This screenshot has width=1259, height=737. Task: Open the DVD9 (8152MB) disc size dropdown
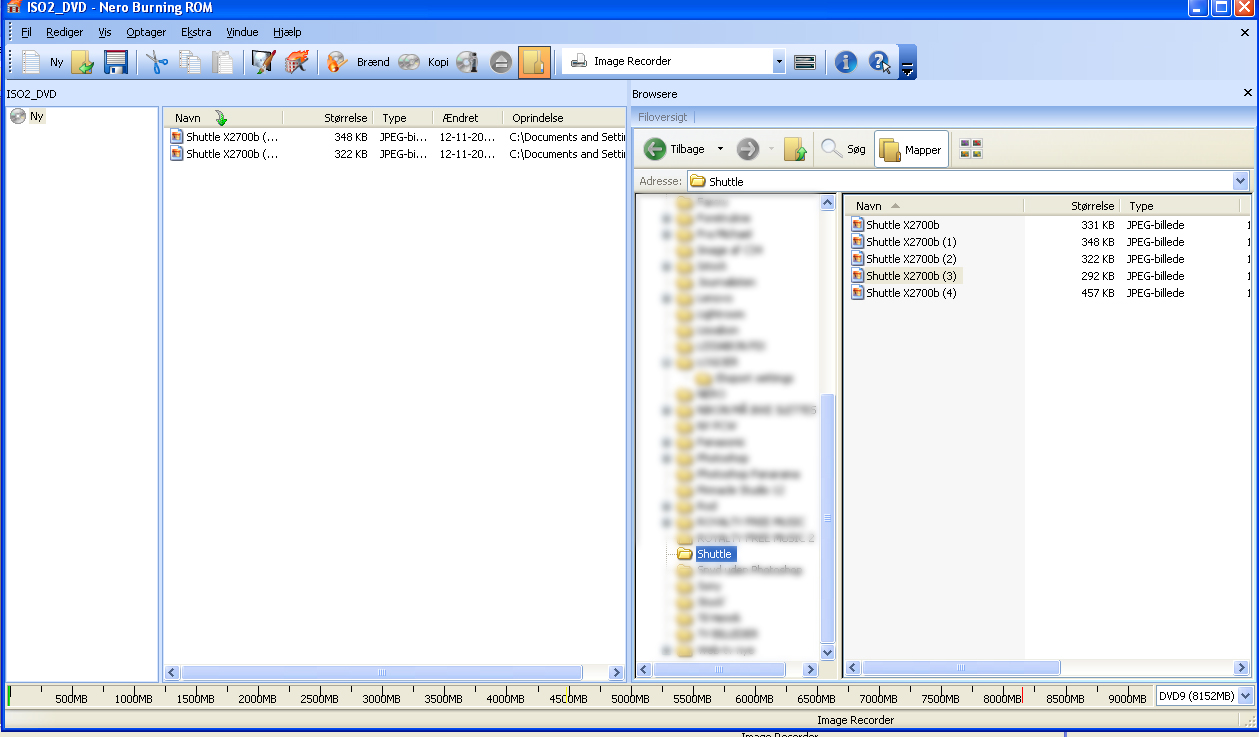[x=1245, y=696]
